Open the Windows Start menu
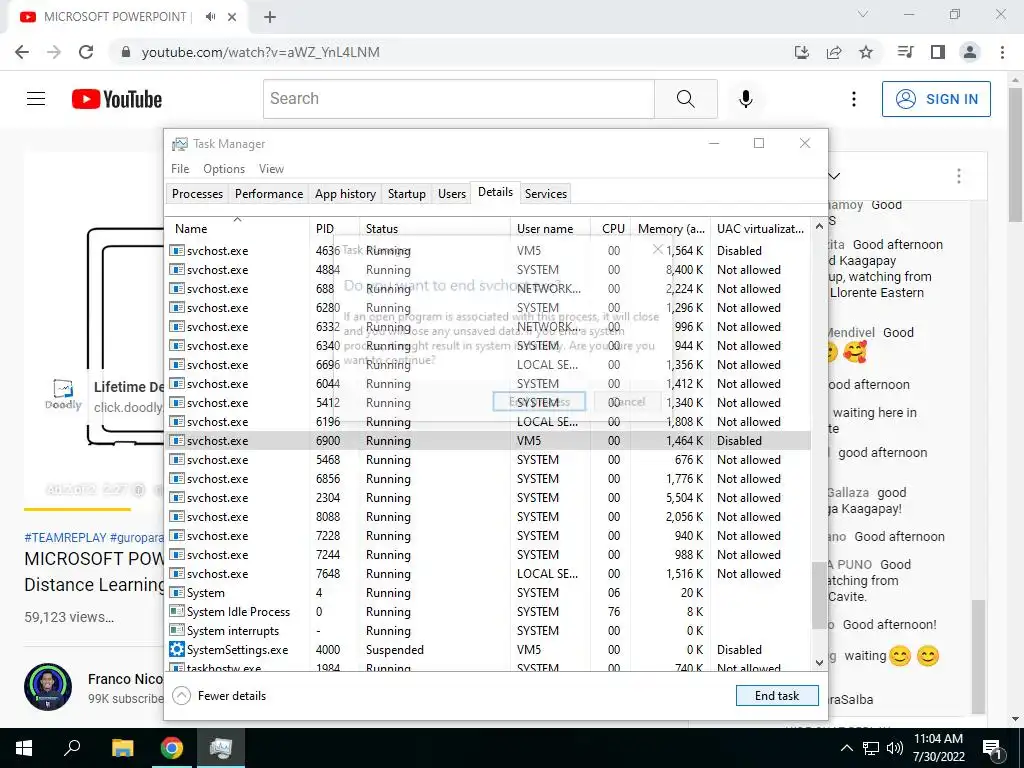 point(24,748)
